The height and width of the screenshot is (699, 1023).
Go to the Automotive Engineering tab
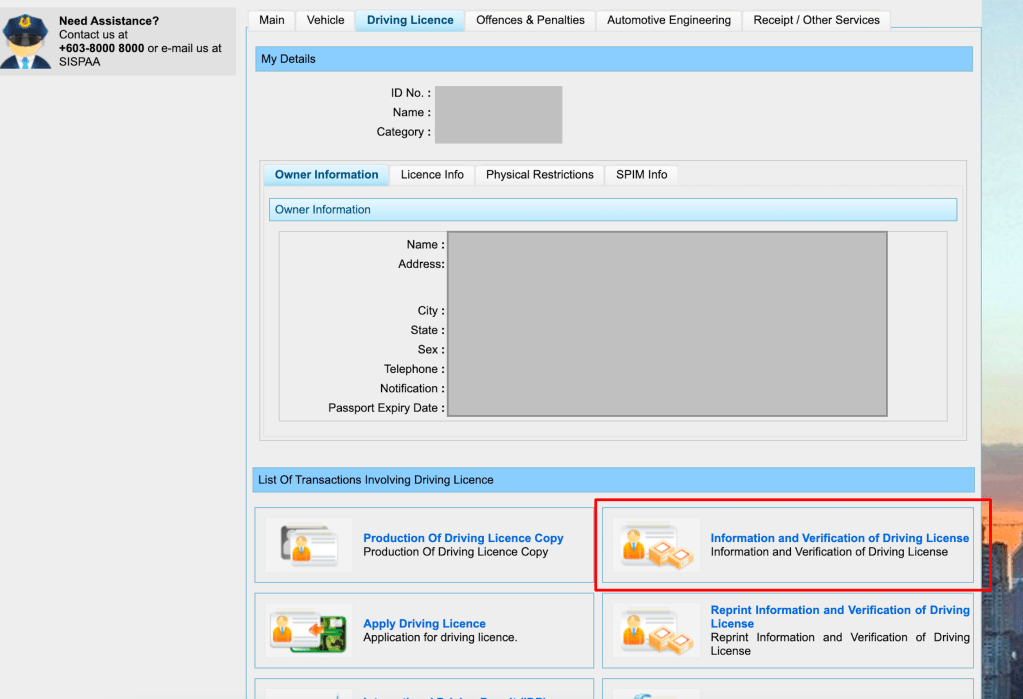click(x=668, y=20)
